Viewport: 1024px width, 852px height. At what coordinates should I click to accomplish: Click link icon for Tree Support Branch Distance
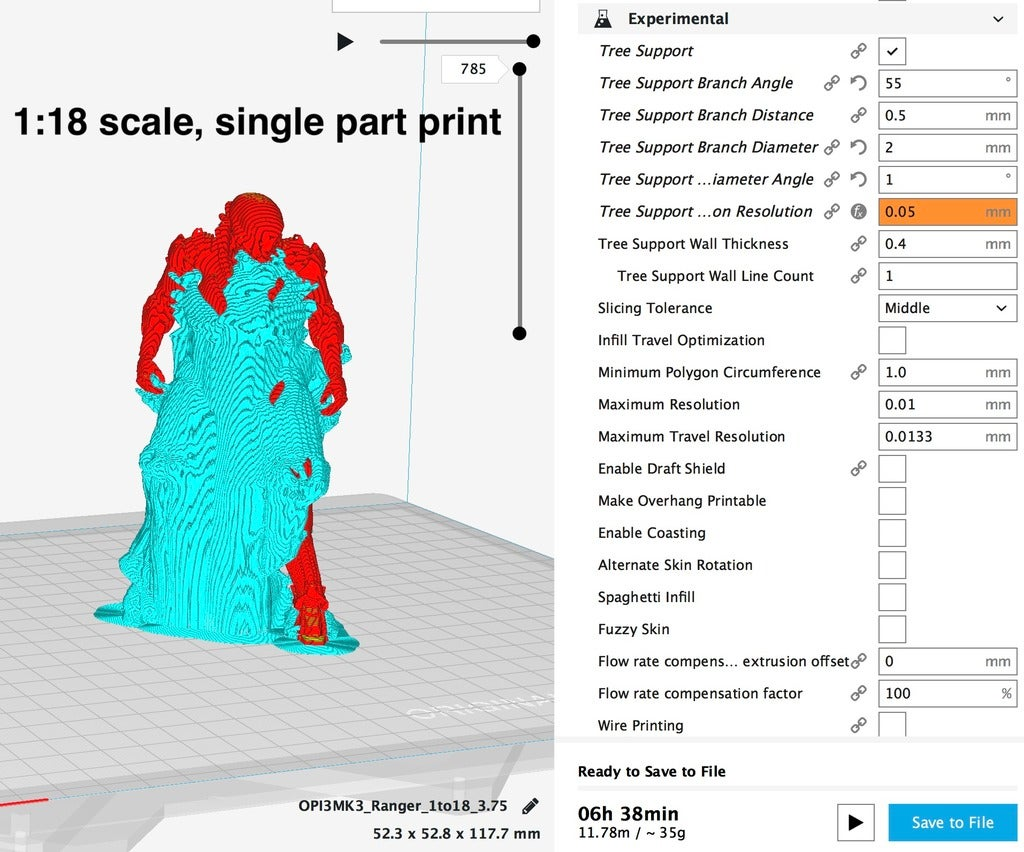pyautogui.click(x=858, y=115)
